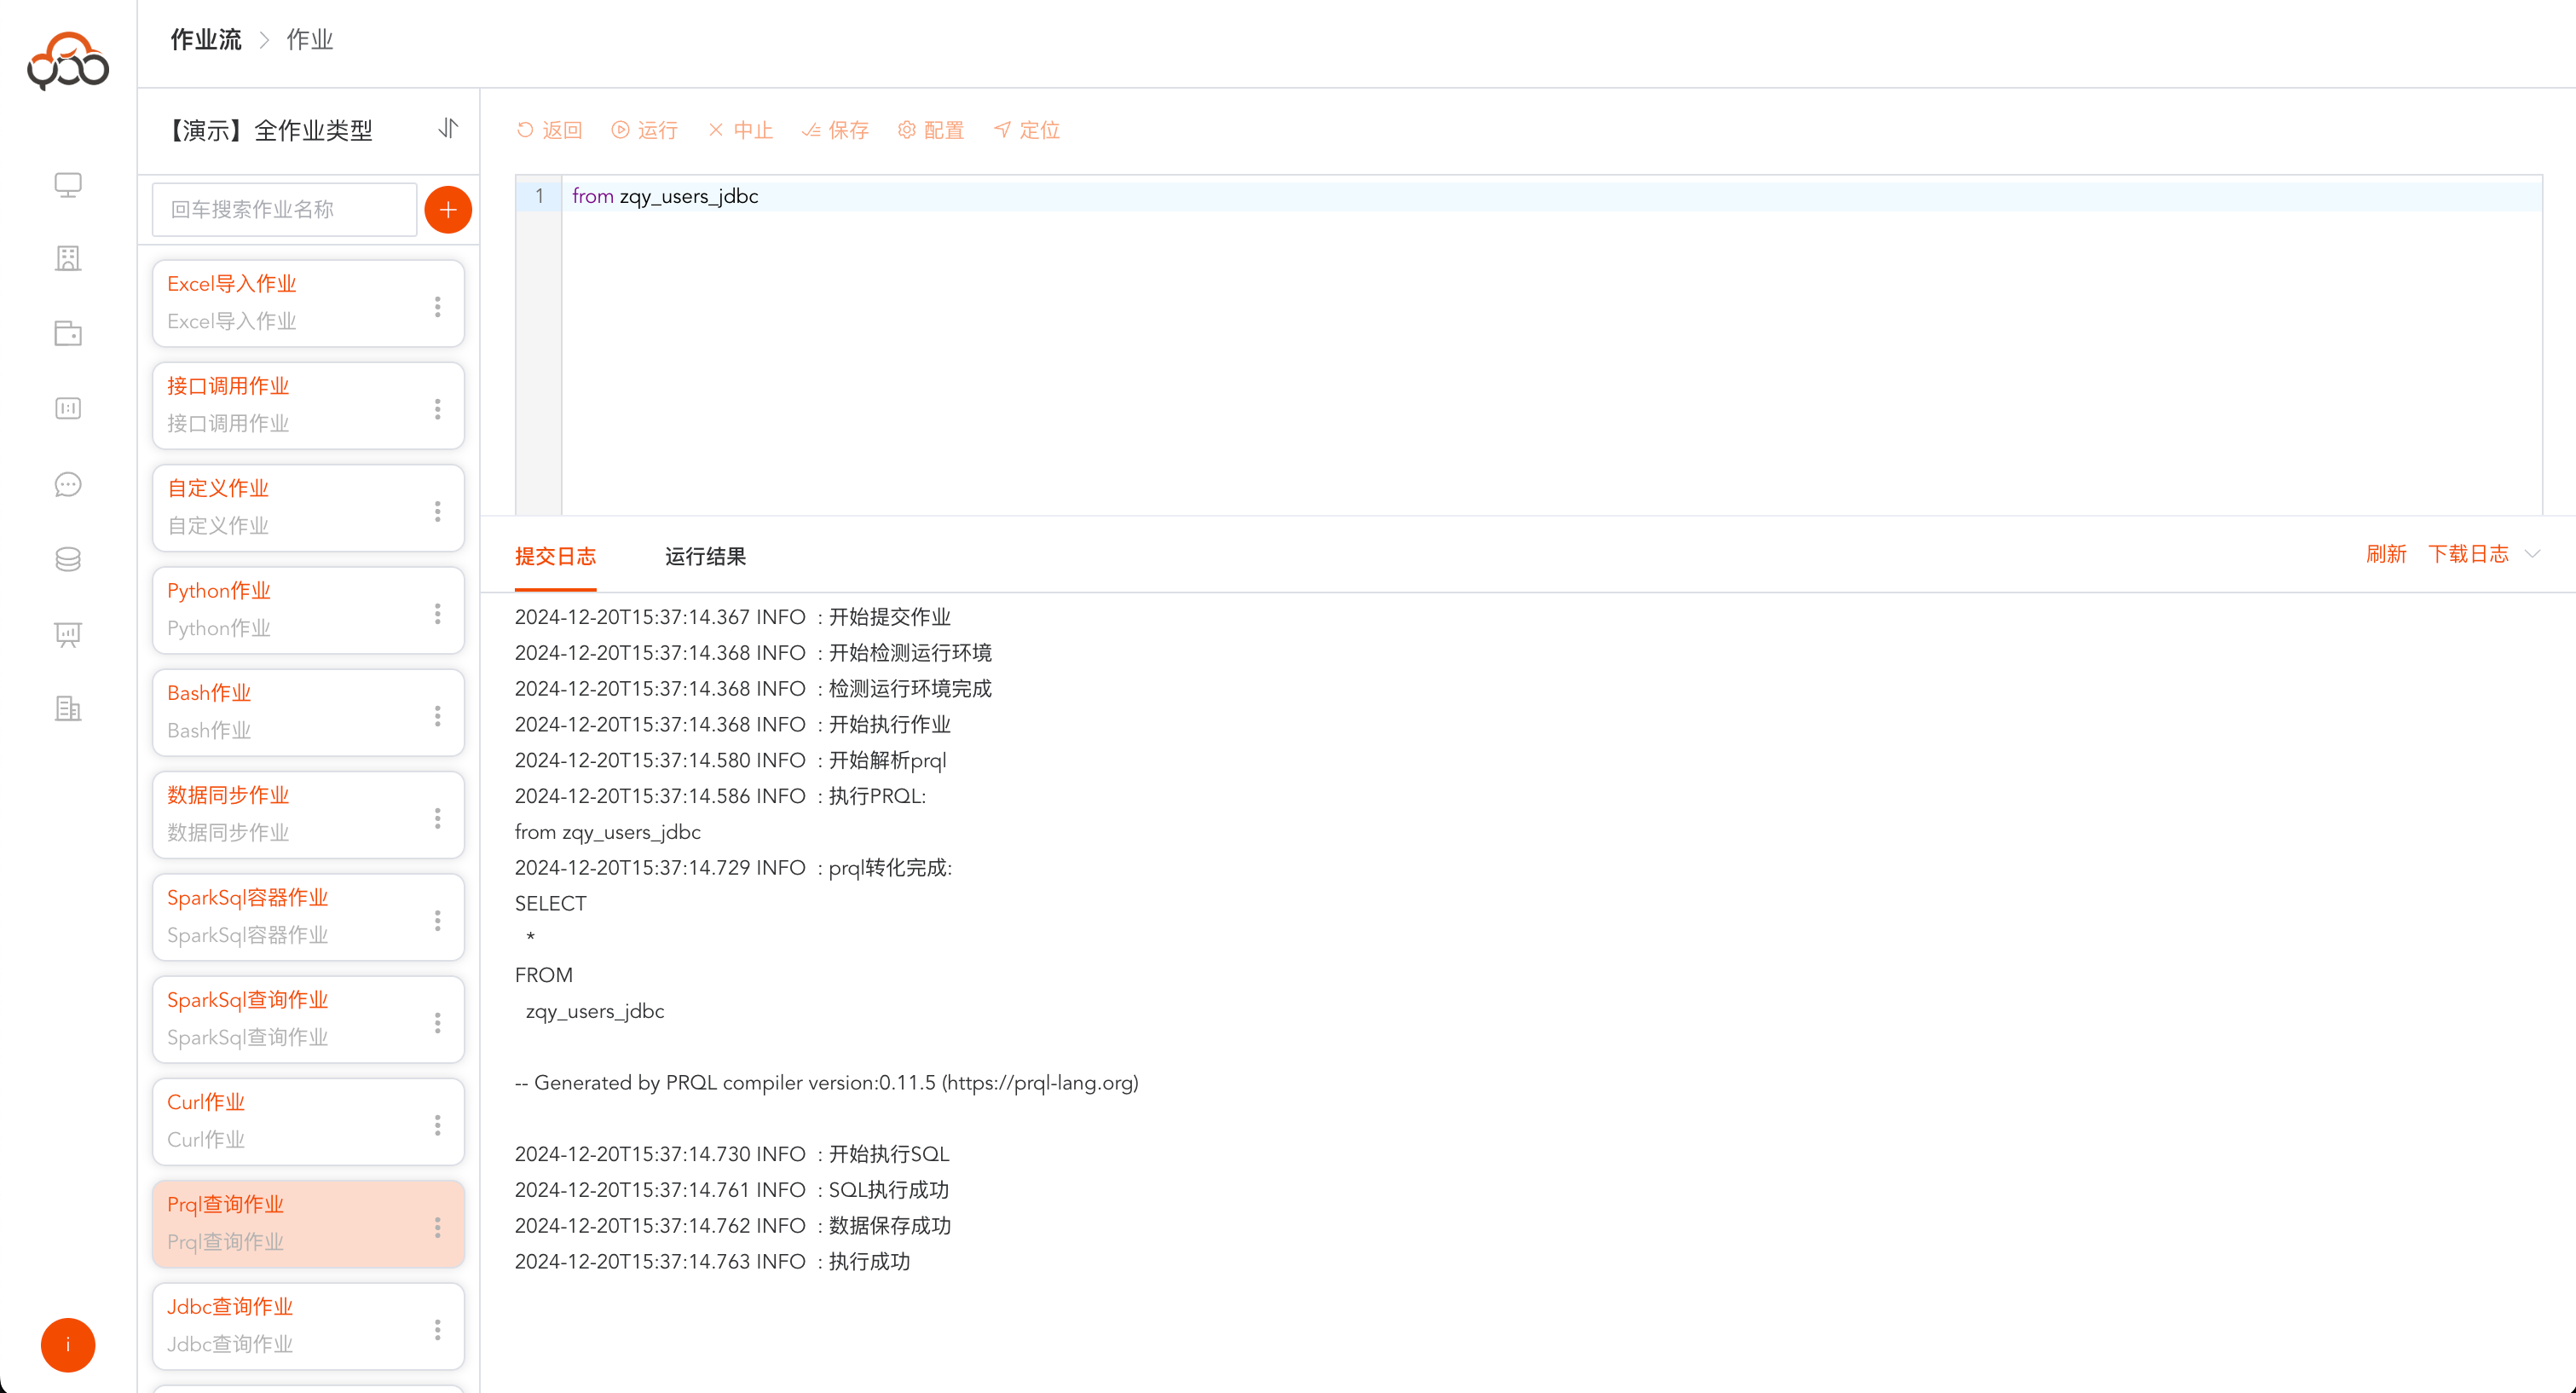Viewport: 2576px width, 1393px height.
Task: Expand options menu on Prql查询作业 card
Action: pos(437,1227)
